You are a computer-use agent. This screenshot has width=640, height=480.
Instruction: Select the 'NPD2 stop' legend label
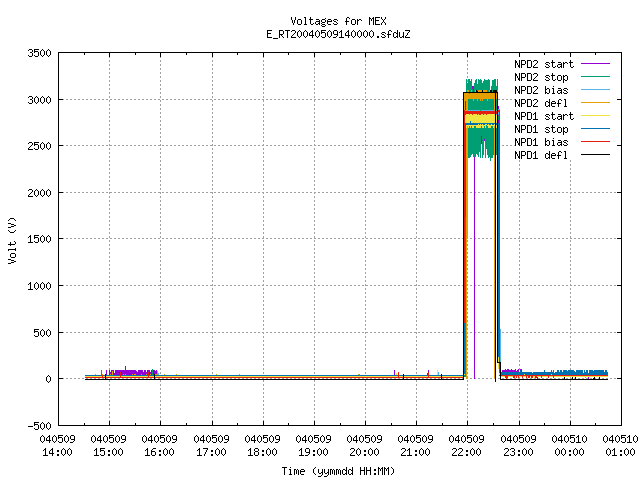click(541, 77)
